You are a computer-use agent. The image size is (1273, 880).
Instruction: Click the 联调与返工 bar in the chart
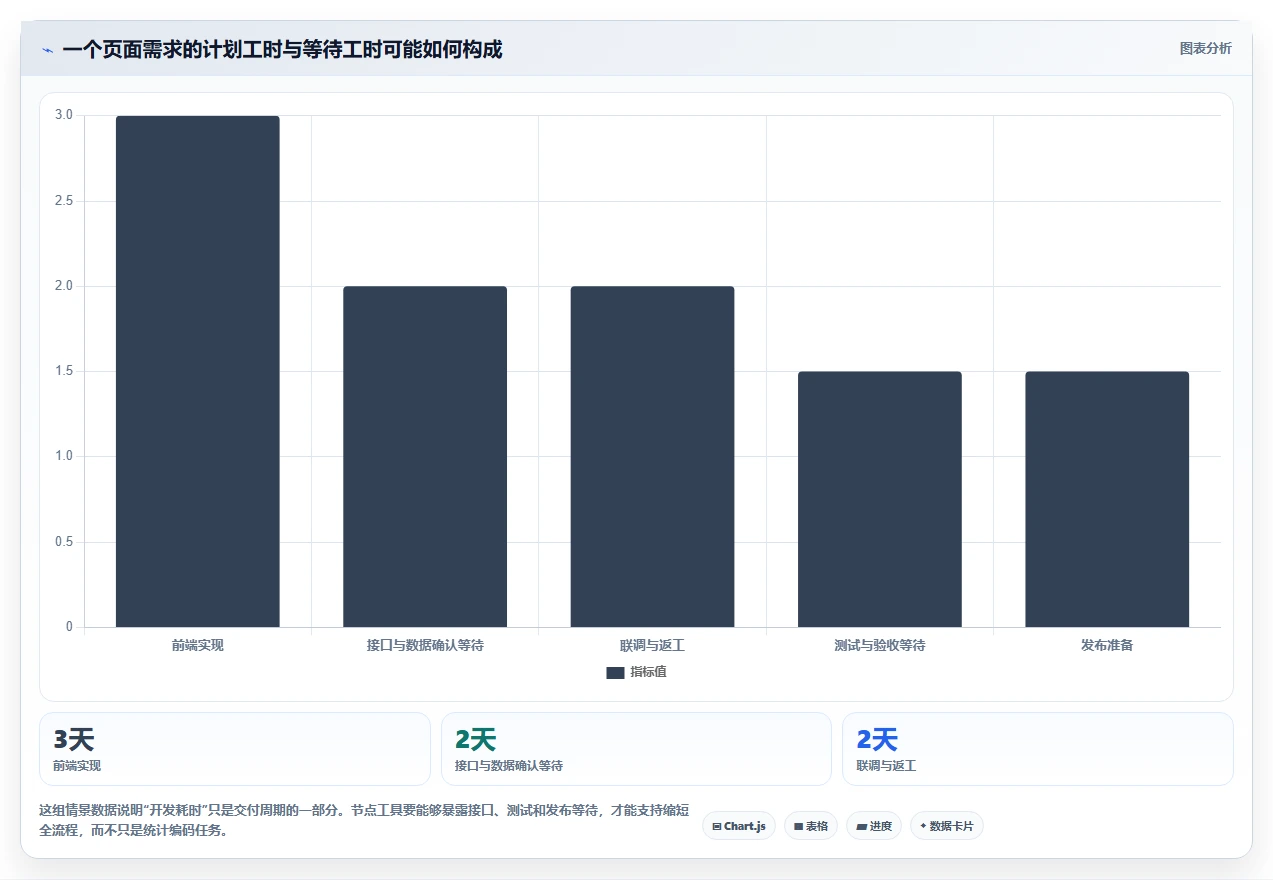tap(652, 457)
